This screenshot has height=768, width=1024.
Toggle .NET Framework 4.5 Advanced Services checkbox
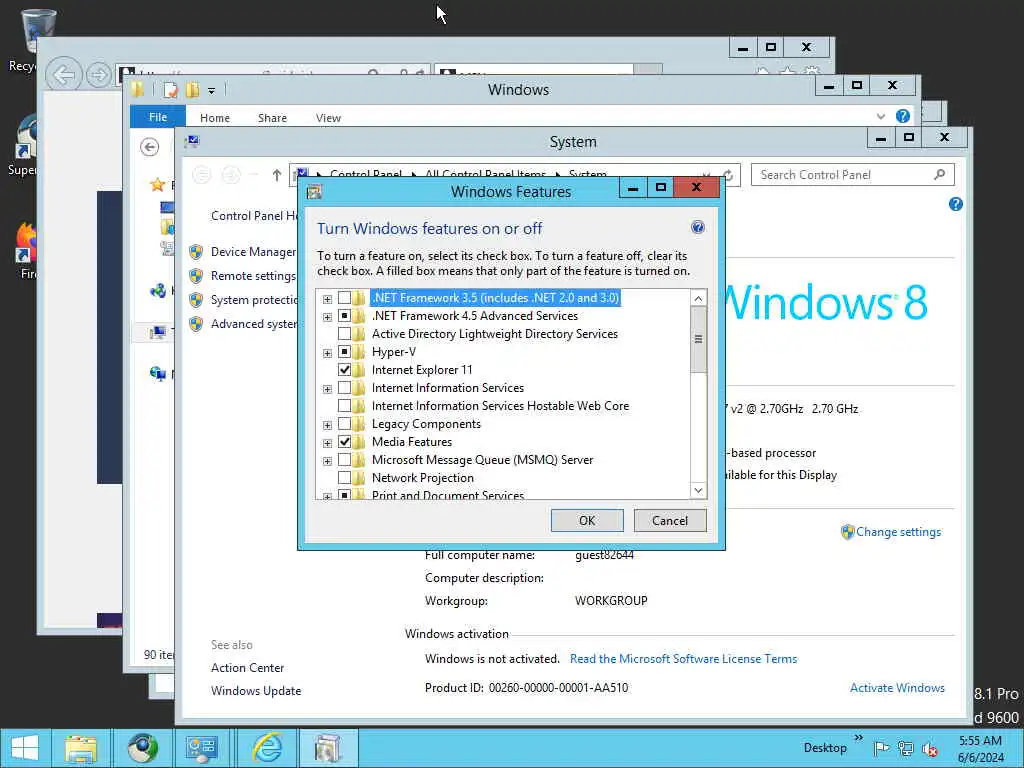[344, 316]
